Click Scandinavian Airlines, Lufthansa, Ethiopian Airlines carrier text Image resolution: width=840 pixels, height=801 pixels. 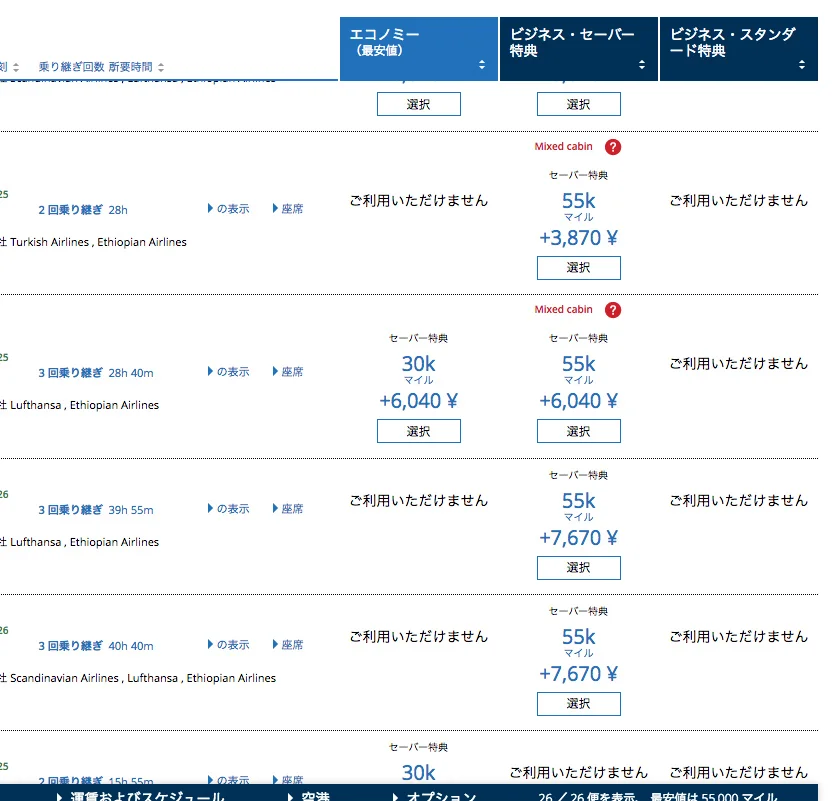[143, 678]
